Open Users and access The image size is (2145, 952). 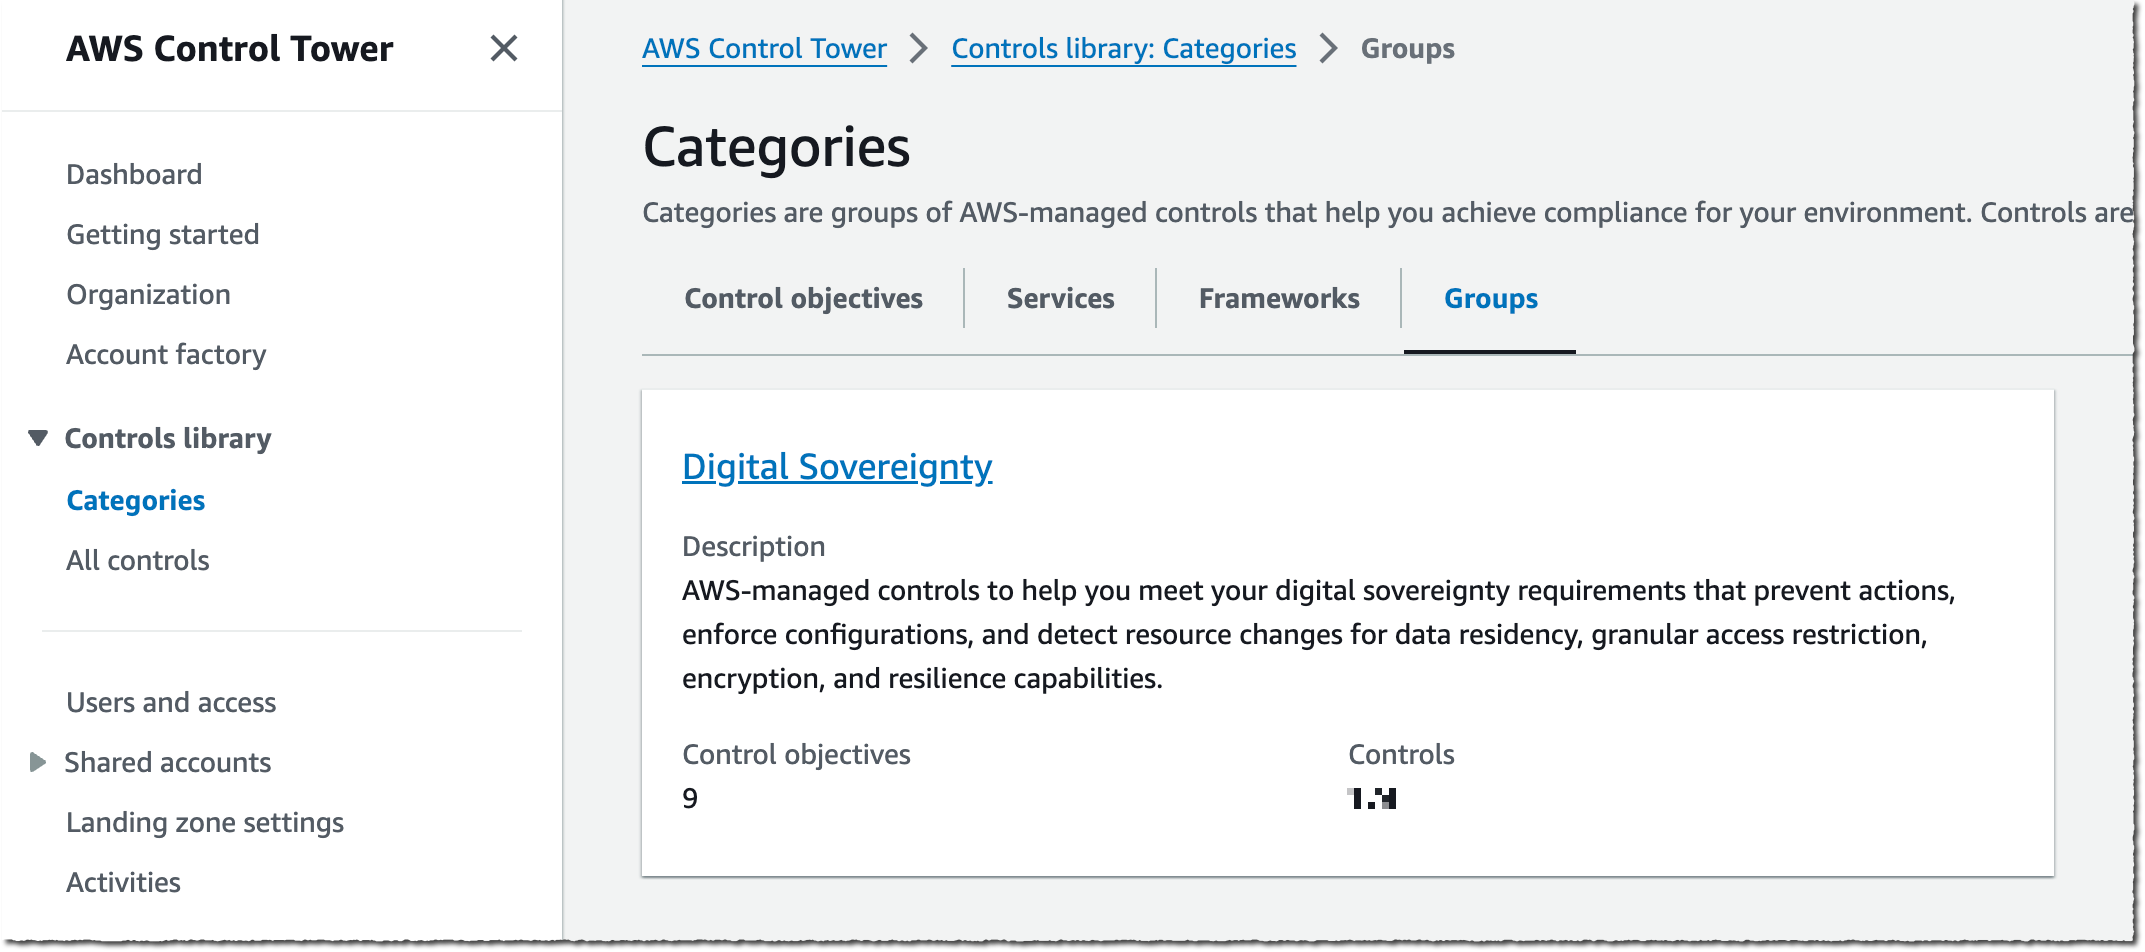coord(171,702)
